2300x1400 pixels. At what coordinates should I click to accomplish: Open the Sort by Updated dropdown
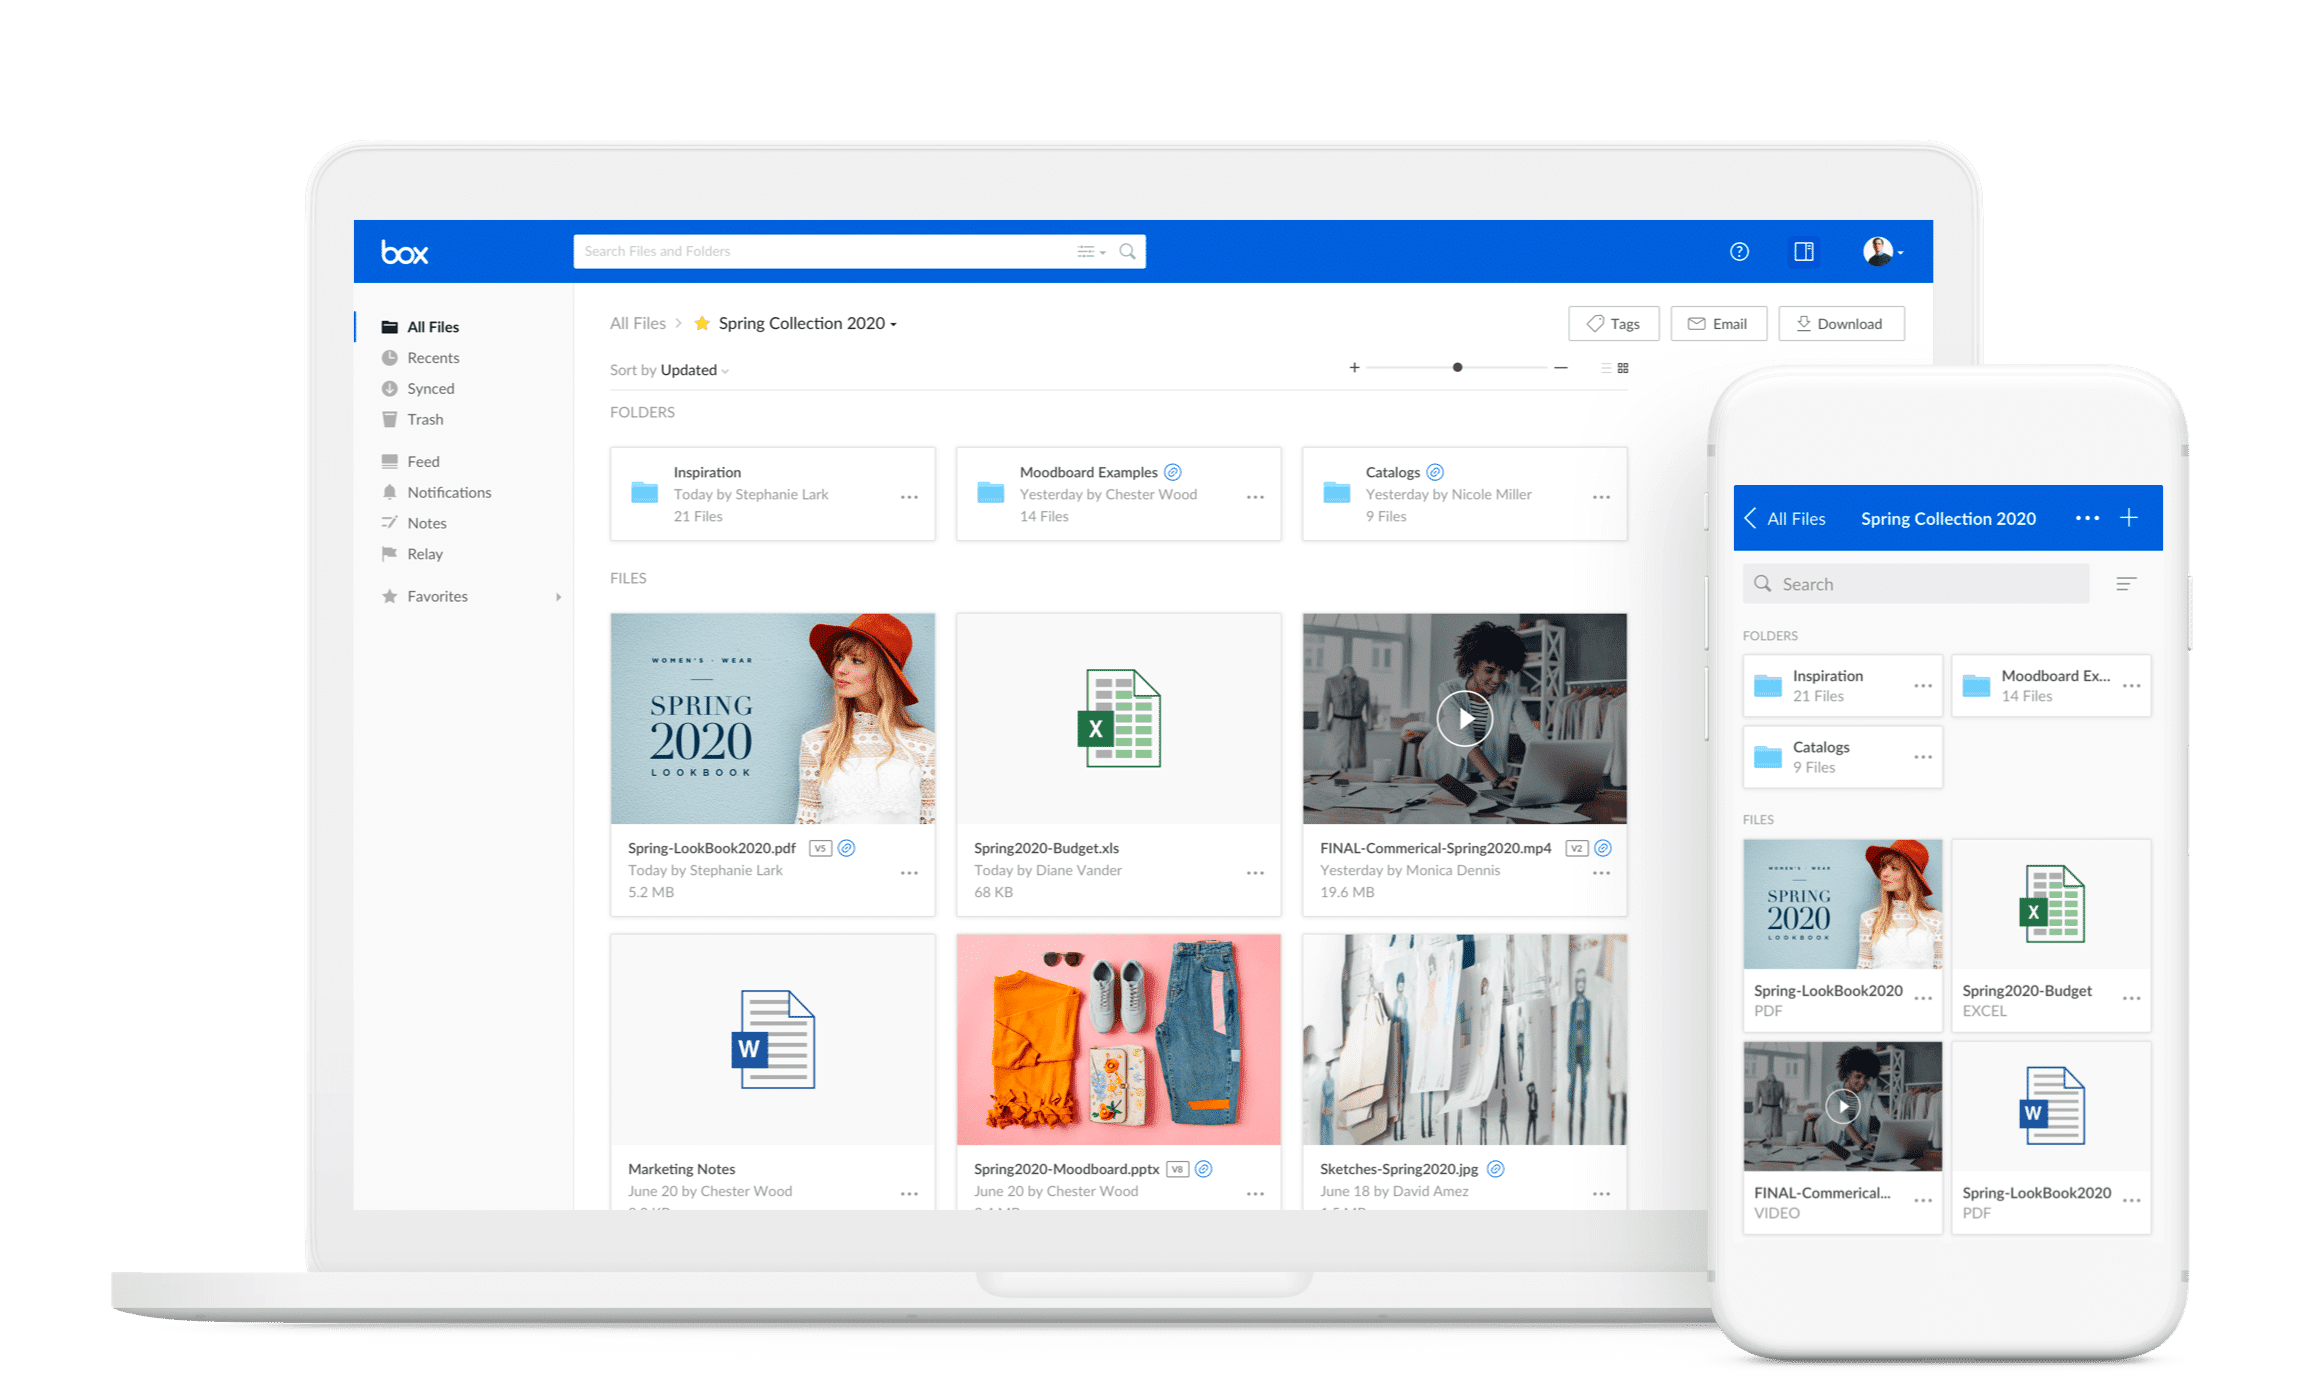point(670,370)
